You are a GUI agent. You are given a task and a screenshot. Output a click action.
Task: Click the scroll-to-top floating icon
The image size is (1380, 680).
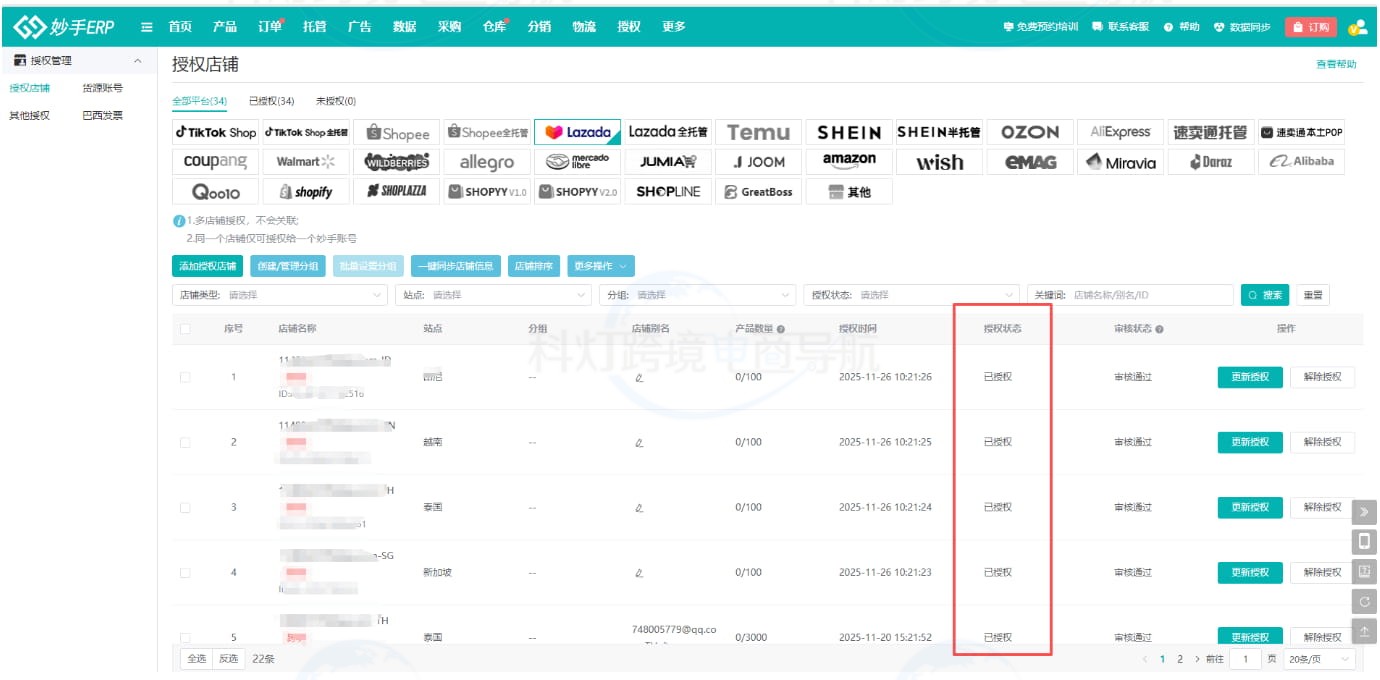(1364, 631)
